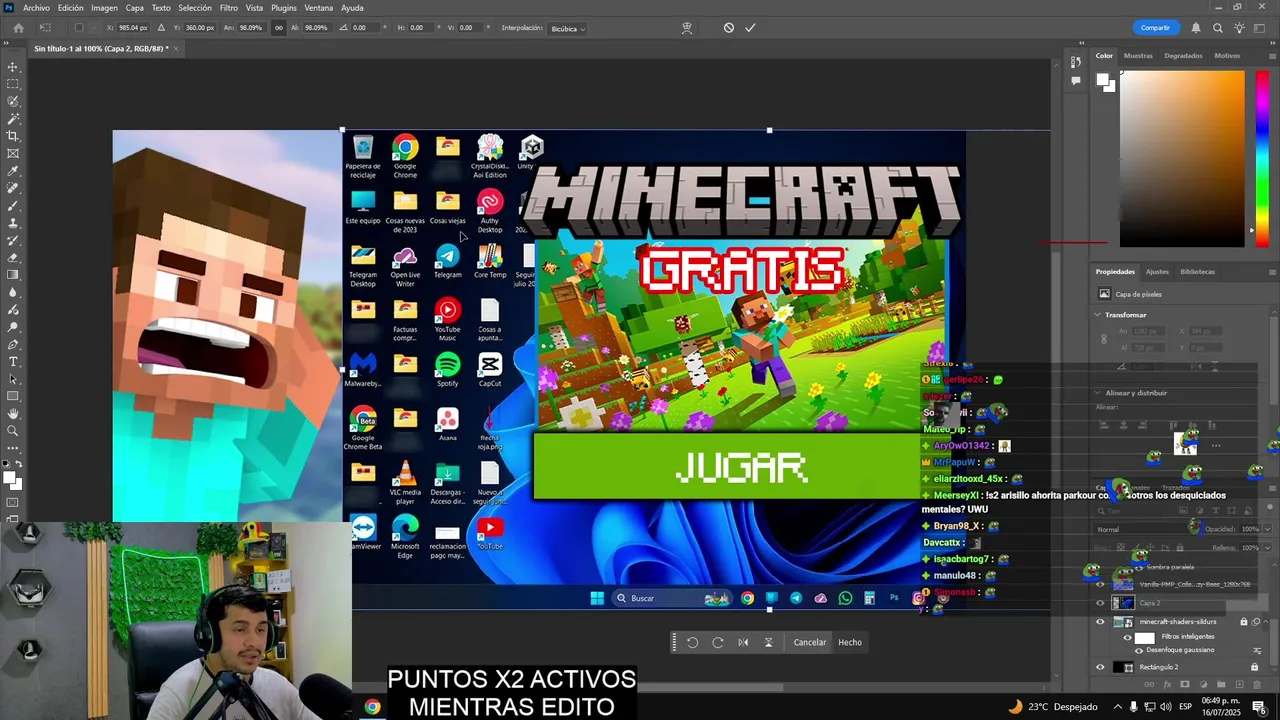Click the vertical hue slider
This screenshot has width=1280, height=720.
tap(1262, 158)
